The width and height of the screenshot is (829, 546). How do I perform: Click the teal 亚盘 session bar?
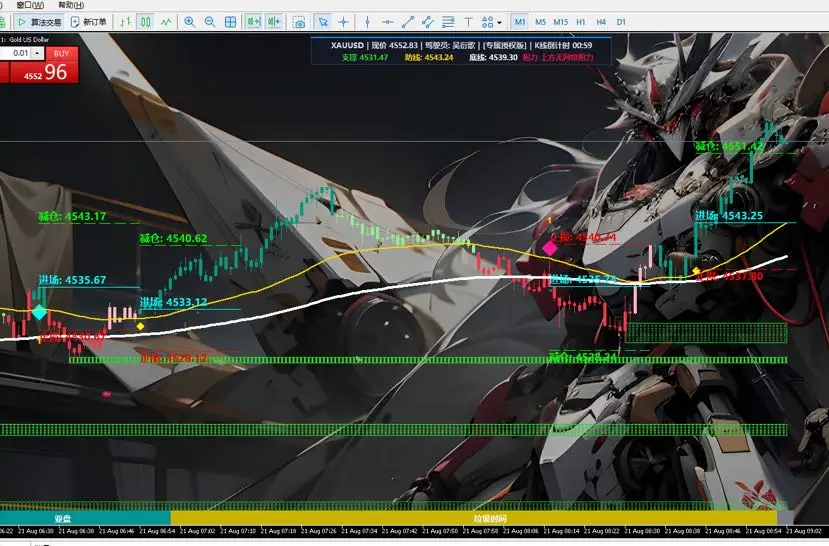tap(85, 519)
